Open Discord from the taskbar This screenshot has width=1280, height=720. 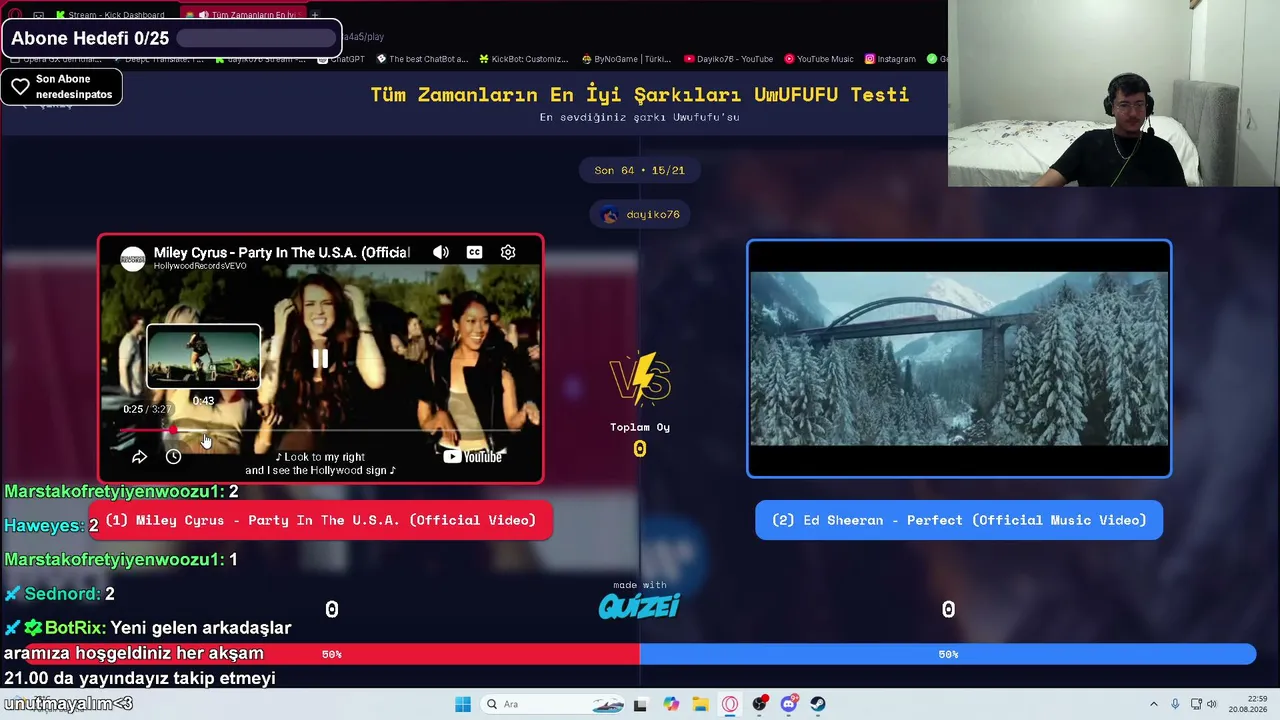[789, 704]
